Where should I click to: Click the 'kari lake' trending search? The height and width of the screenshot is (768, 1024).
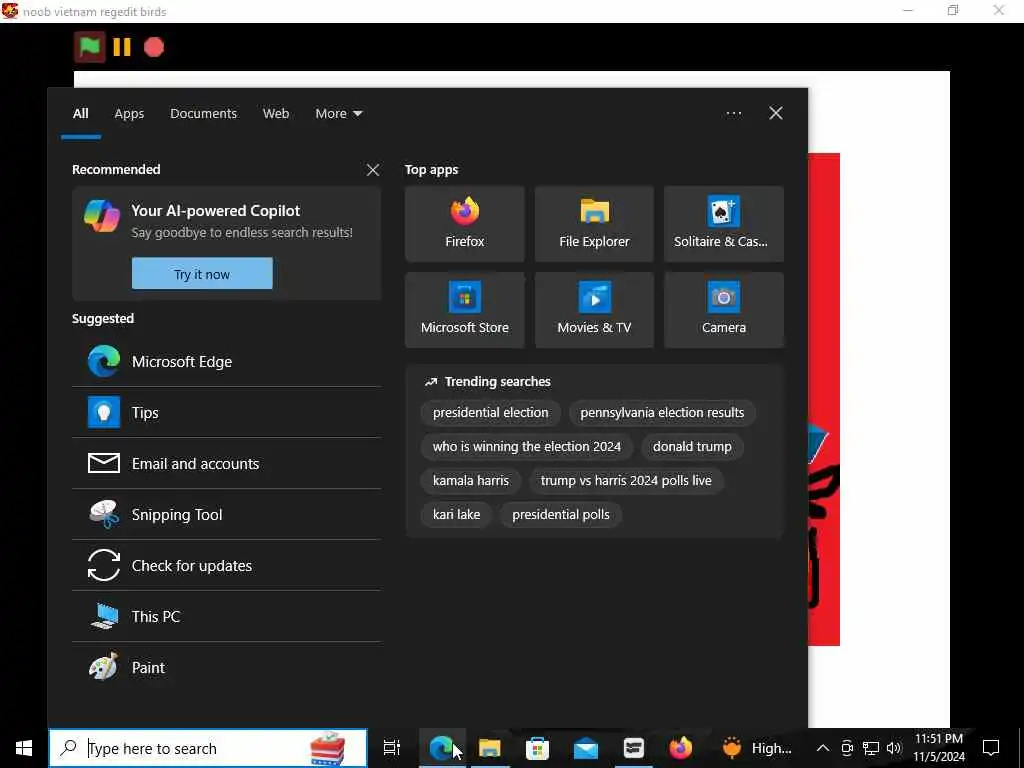(x=456, y=515)
